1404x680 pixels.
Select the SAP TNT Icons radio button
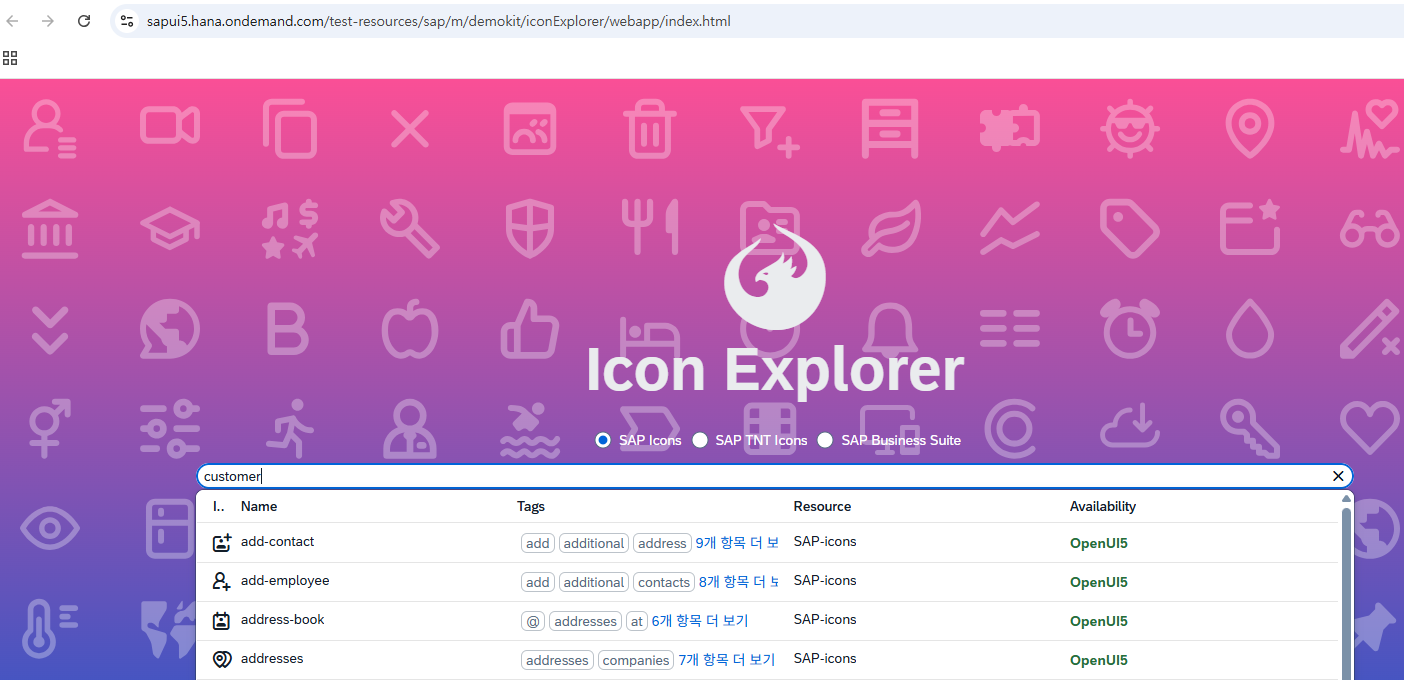coord(700,440)
